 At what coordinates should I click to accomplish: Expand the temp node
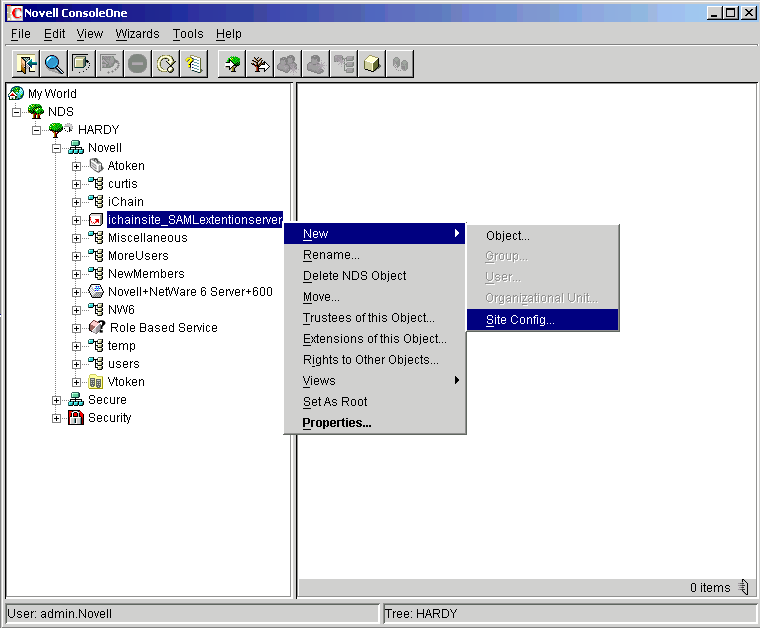pyautogui.click(x=76, y=346)
